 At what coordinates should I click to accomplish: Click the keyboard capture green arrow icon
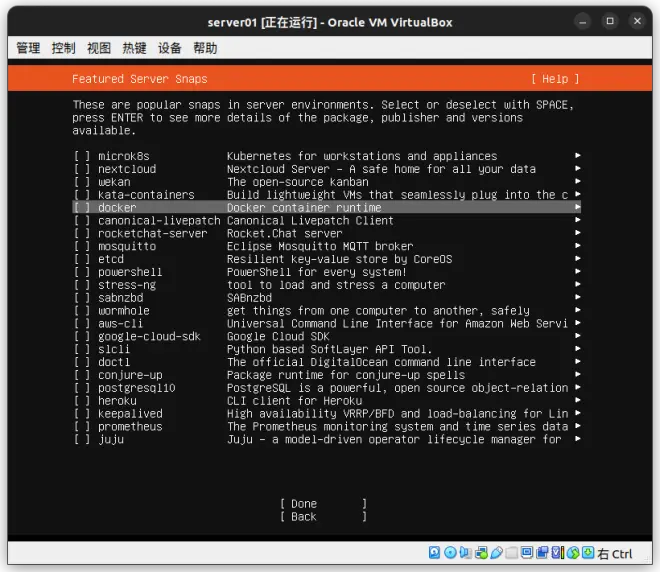(588, 553)
